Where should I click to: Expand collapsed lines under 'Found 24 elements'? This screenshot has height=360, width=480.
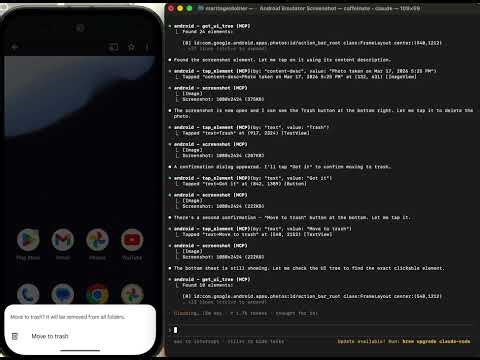coord(227,49)
